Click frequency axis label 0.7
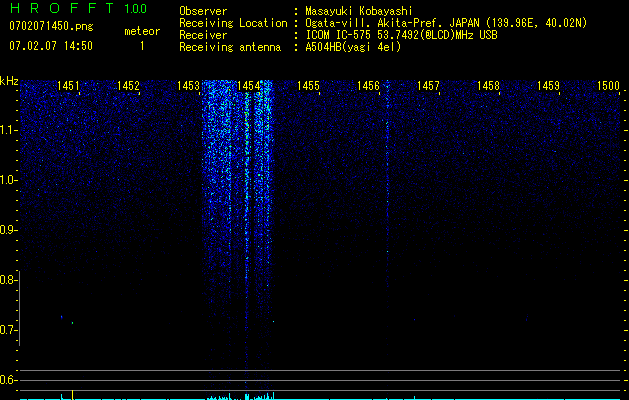 click(8, 330)
